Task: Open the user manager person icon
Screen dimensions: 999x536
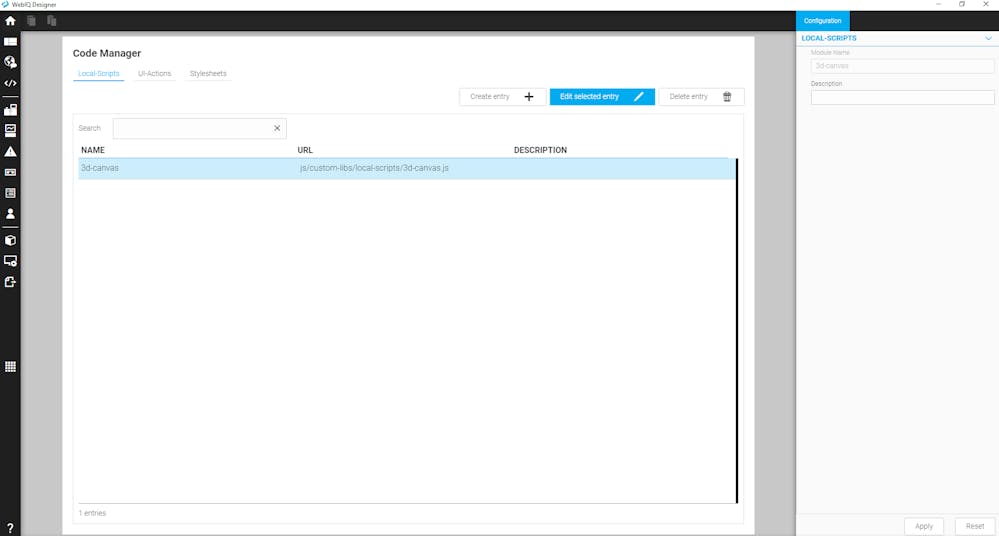Action: click(x=10, y=214)
